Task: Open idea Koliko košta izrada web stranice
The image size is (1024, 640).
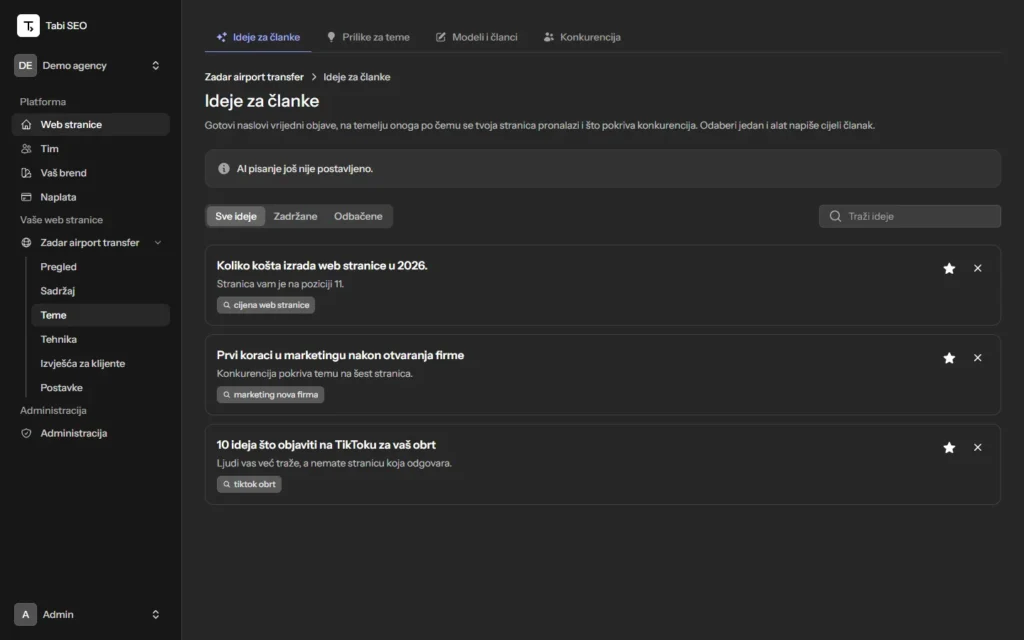Action: pyautogui.click(x=322, y=266)
